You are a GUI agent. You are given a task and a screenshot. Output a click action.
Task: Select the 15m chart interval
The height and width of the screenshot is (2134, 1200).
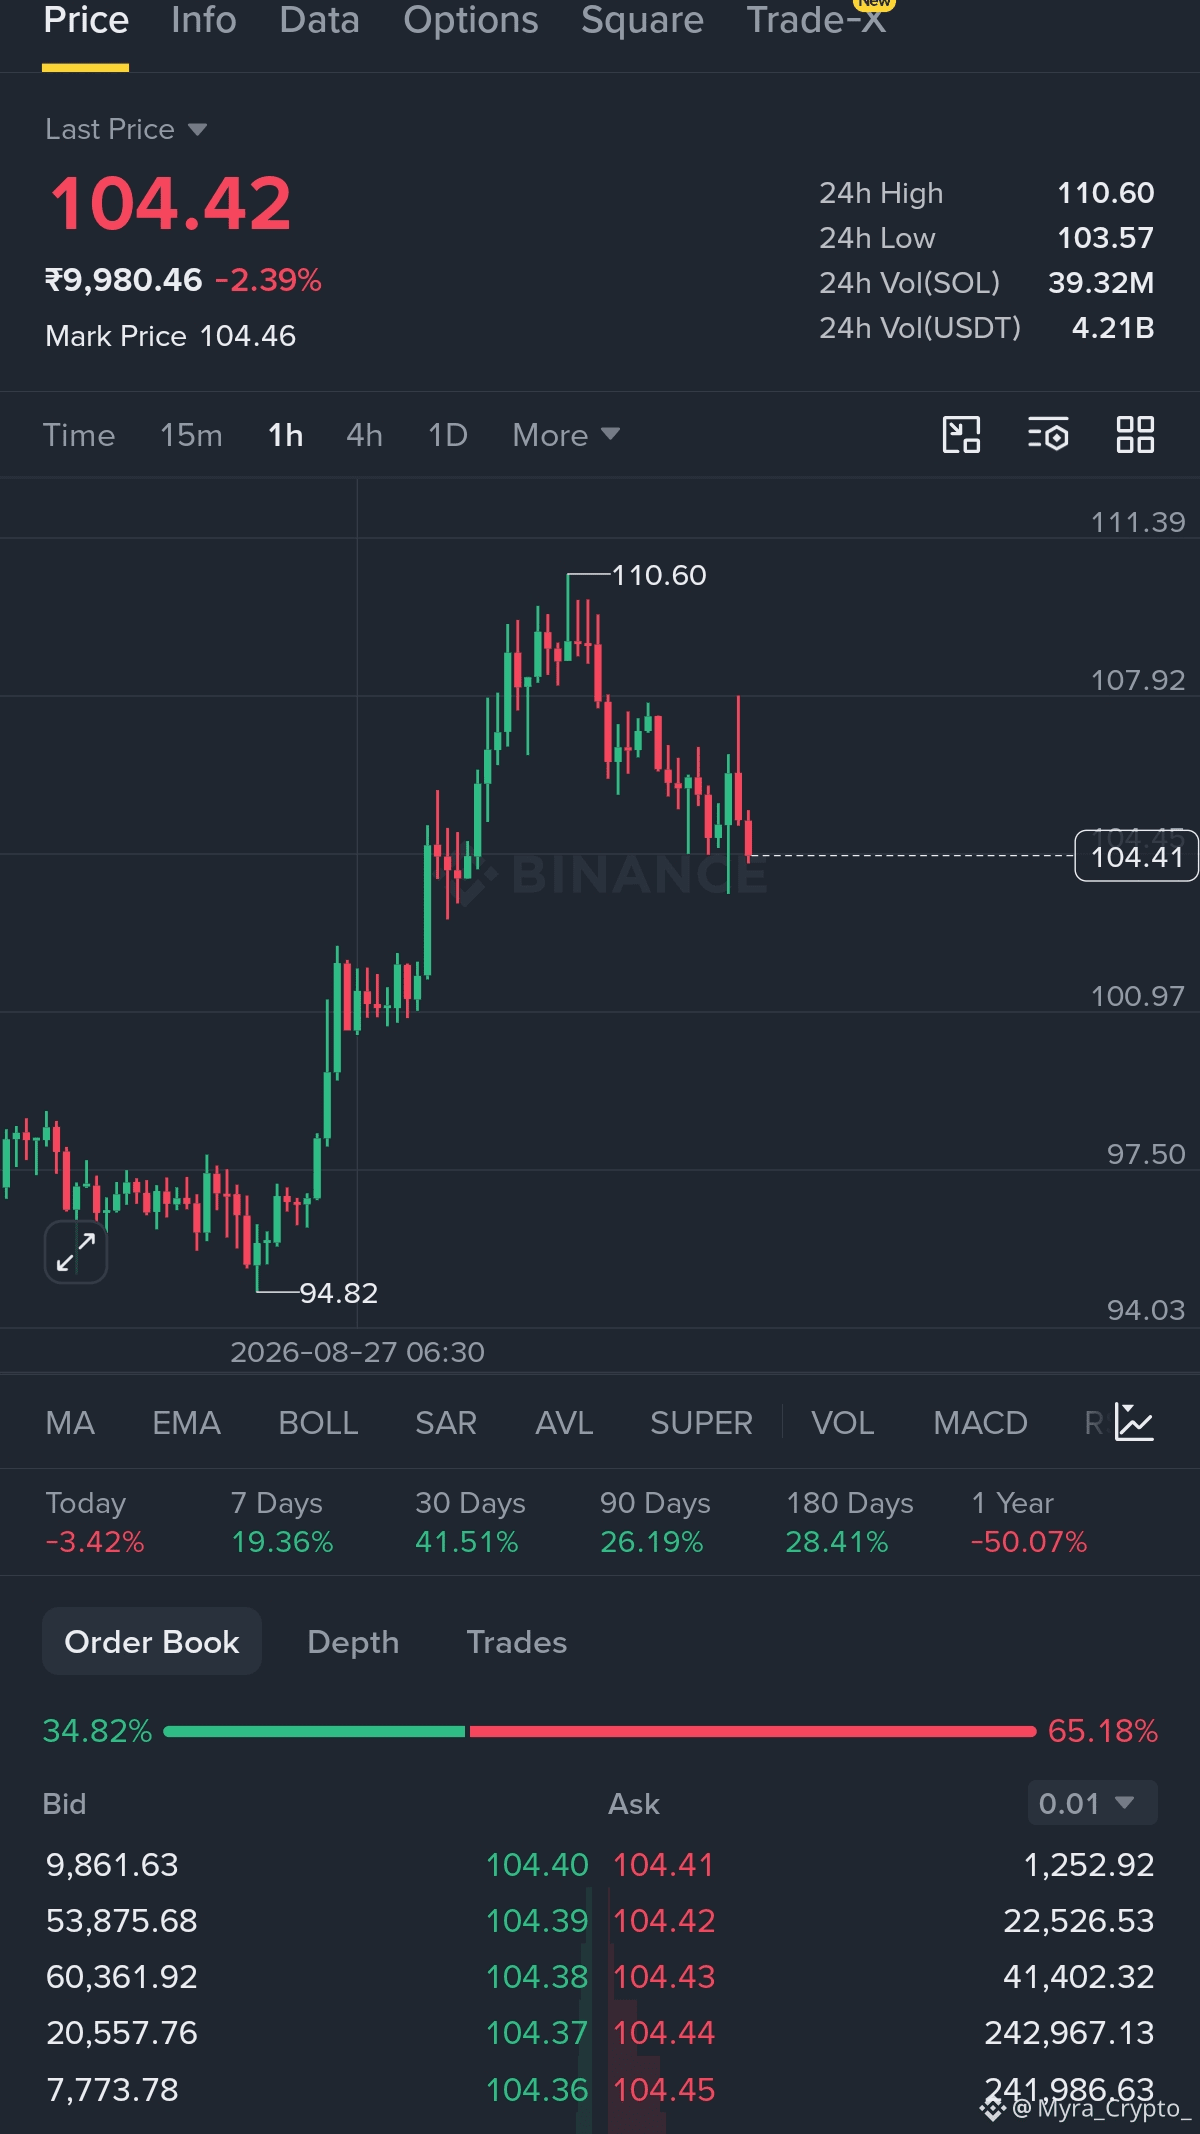point(191,435)
